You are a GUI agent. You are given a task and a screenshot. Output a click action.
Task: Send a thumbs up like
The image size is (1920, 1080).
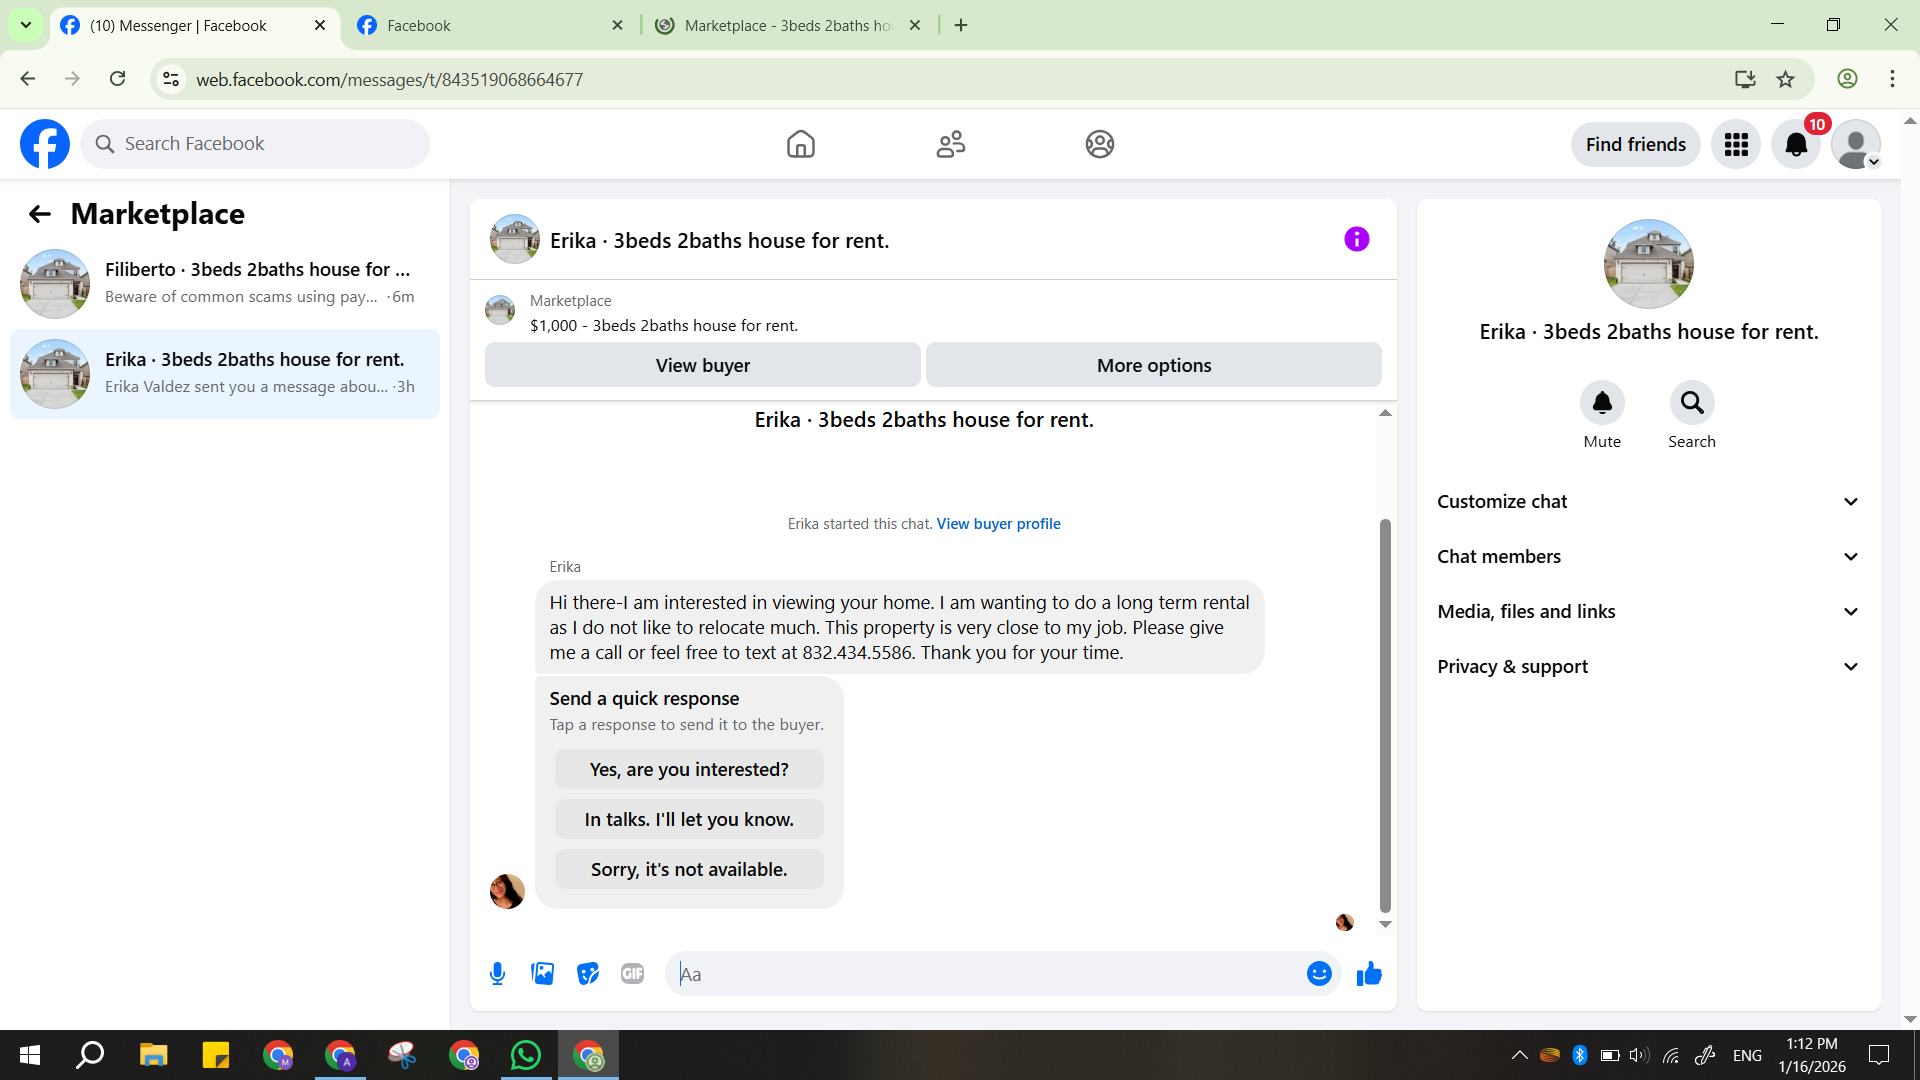(x=1369, y=973)
